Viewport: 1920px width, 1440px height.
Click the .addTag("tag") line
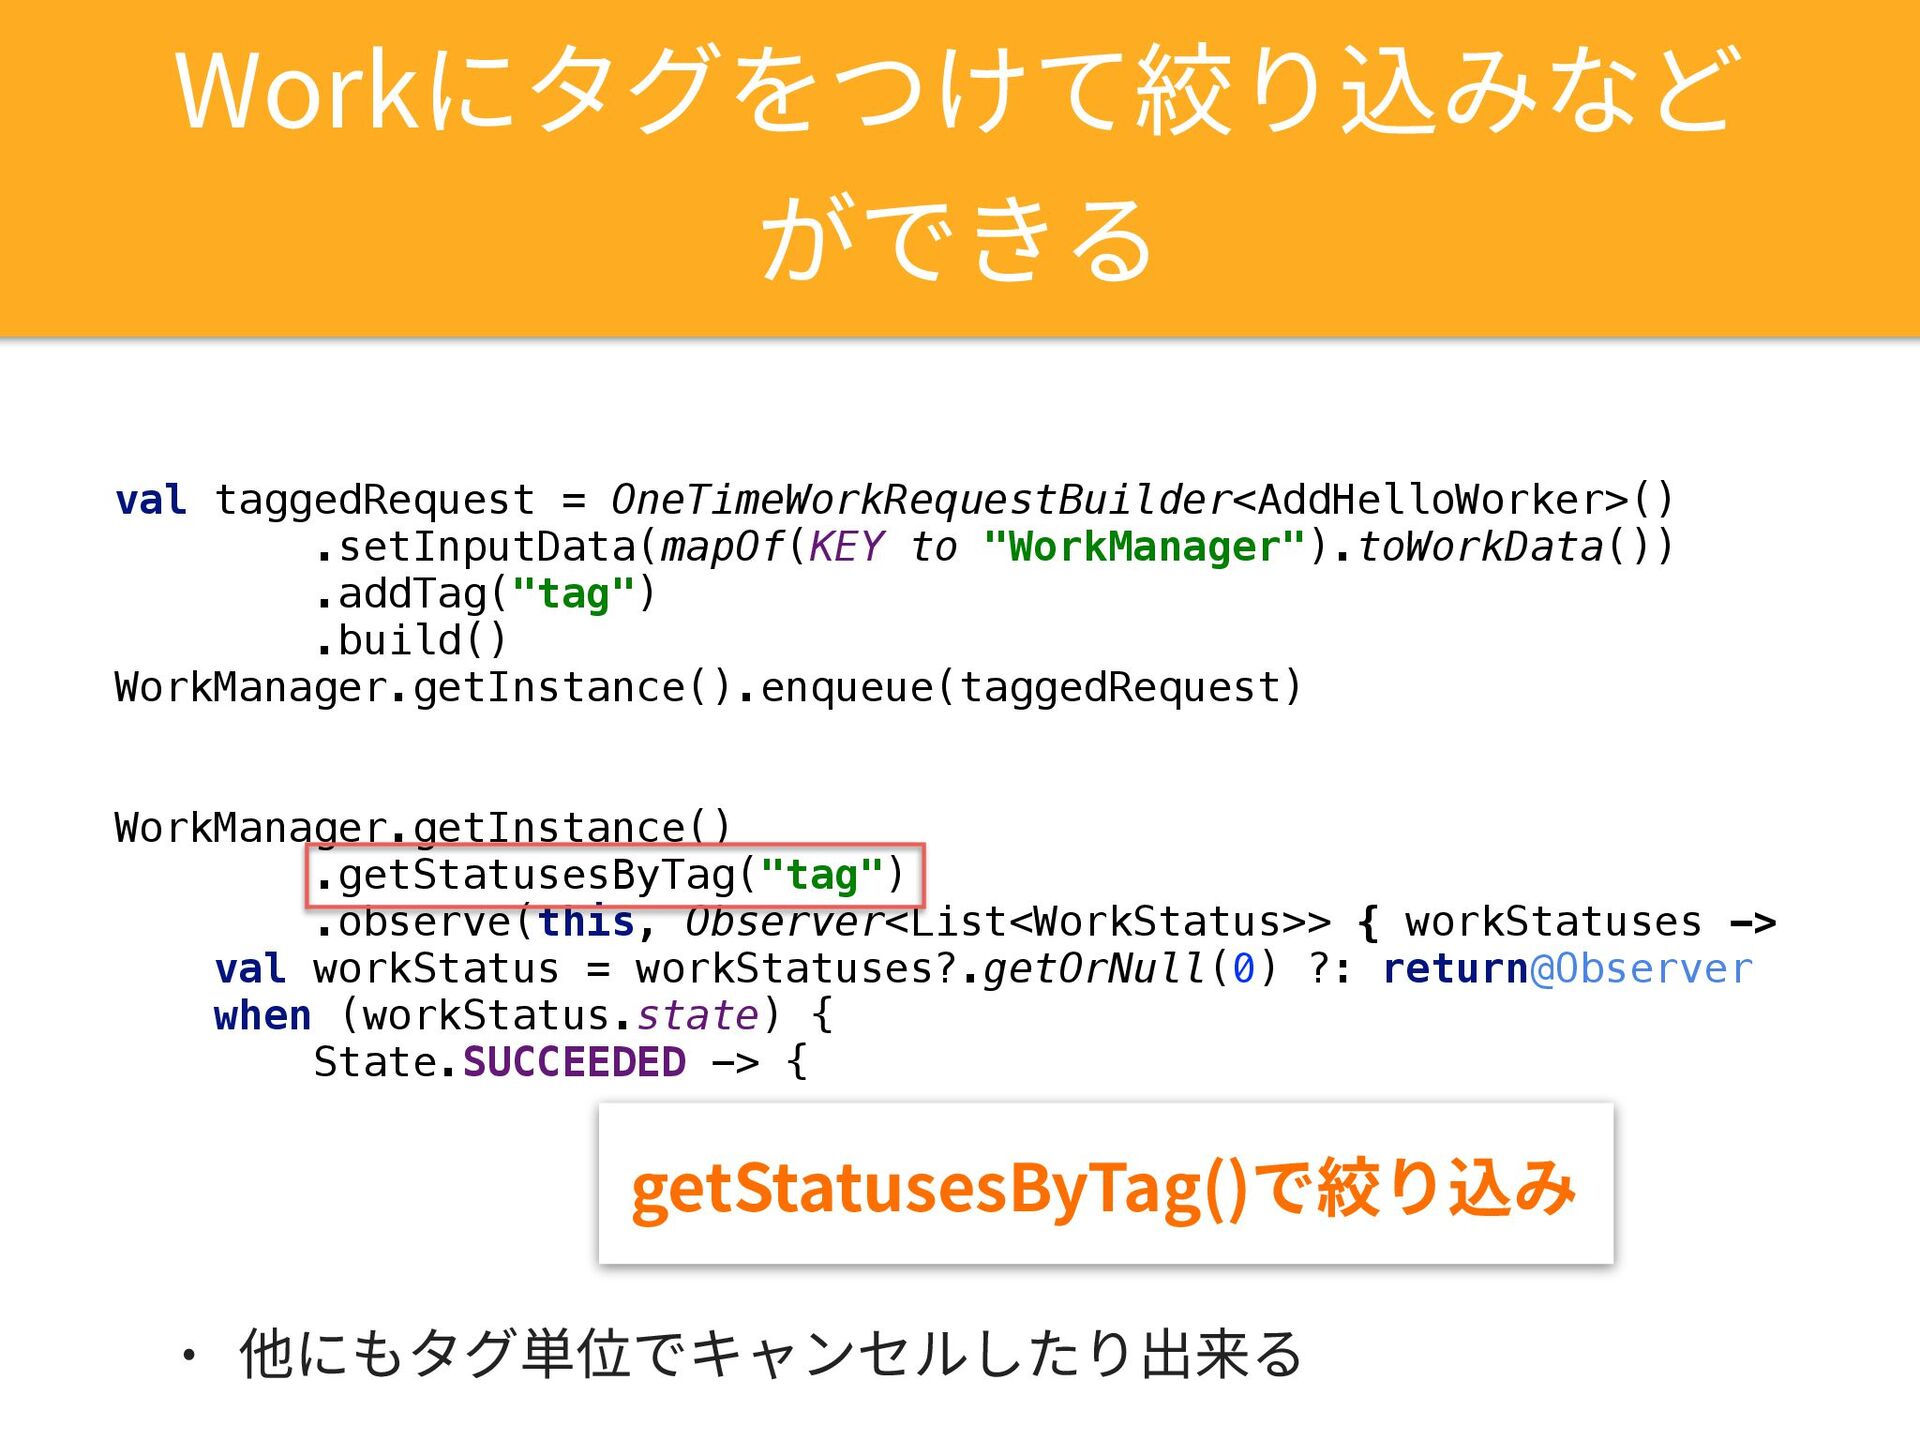(x=485, y=593)
